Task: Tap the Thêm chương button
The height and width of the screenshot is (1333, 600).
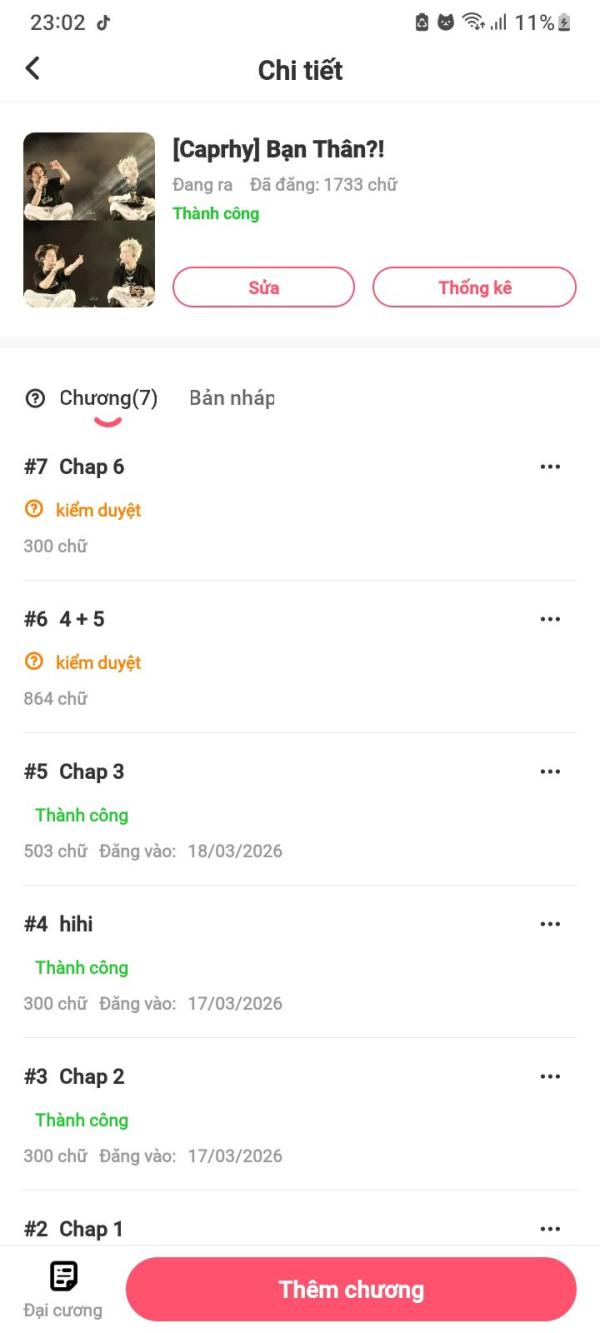Action: tap(351, 1290)
